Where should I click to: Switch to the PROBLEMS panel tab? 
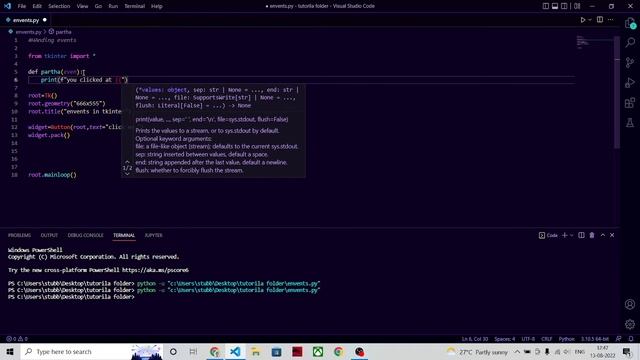[x=20, y=235]
